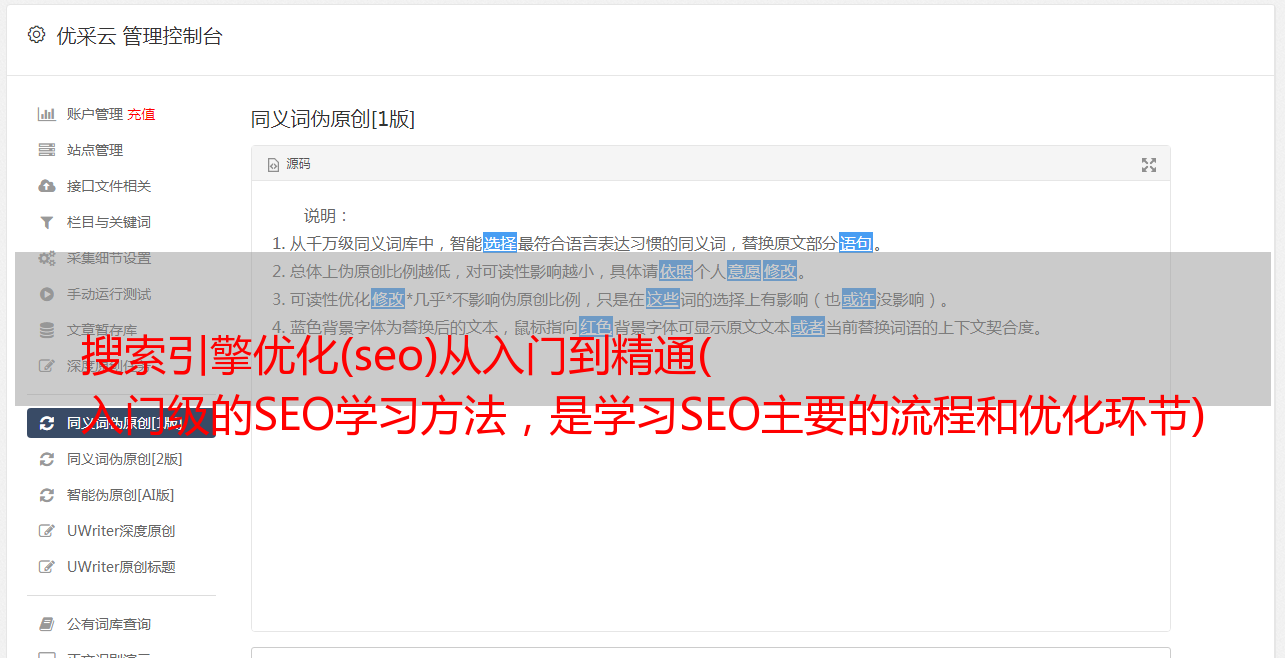This screenshot has height=658, width=1285.
Task: Toggle the 源码 source code button
Action: pos(289,164)
